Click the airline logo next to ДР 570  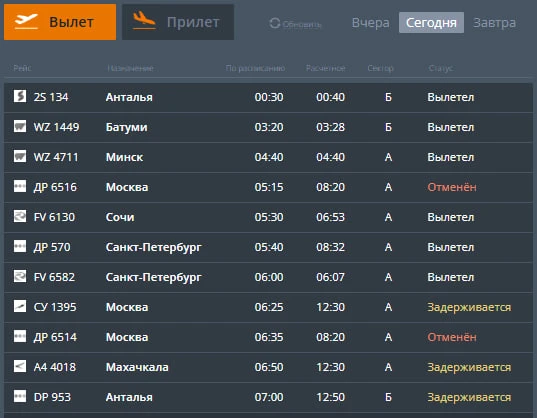click(x=20, y=246)
